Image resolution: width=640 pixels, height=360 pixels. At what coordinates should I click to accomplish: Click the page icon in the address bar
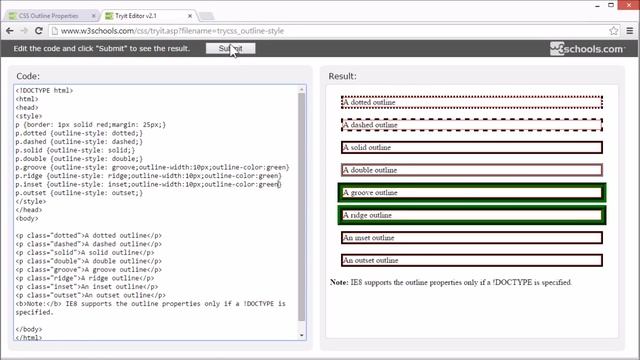[x=55, y=31]
